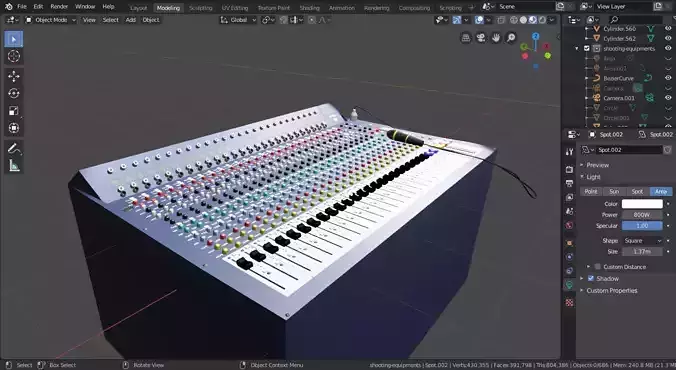Image resolution: width=676 pixels, height=370 pixels.
Task: Click the outliner search field
Action: (635, 20)
